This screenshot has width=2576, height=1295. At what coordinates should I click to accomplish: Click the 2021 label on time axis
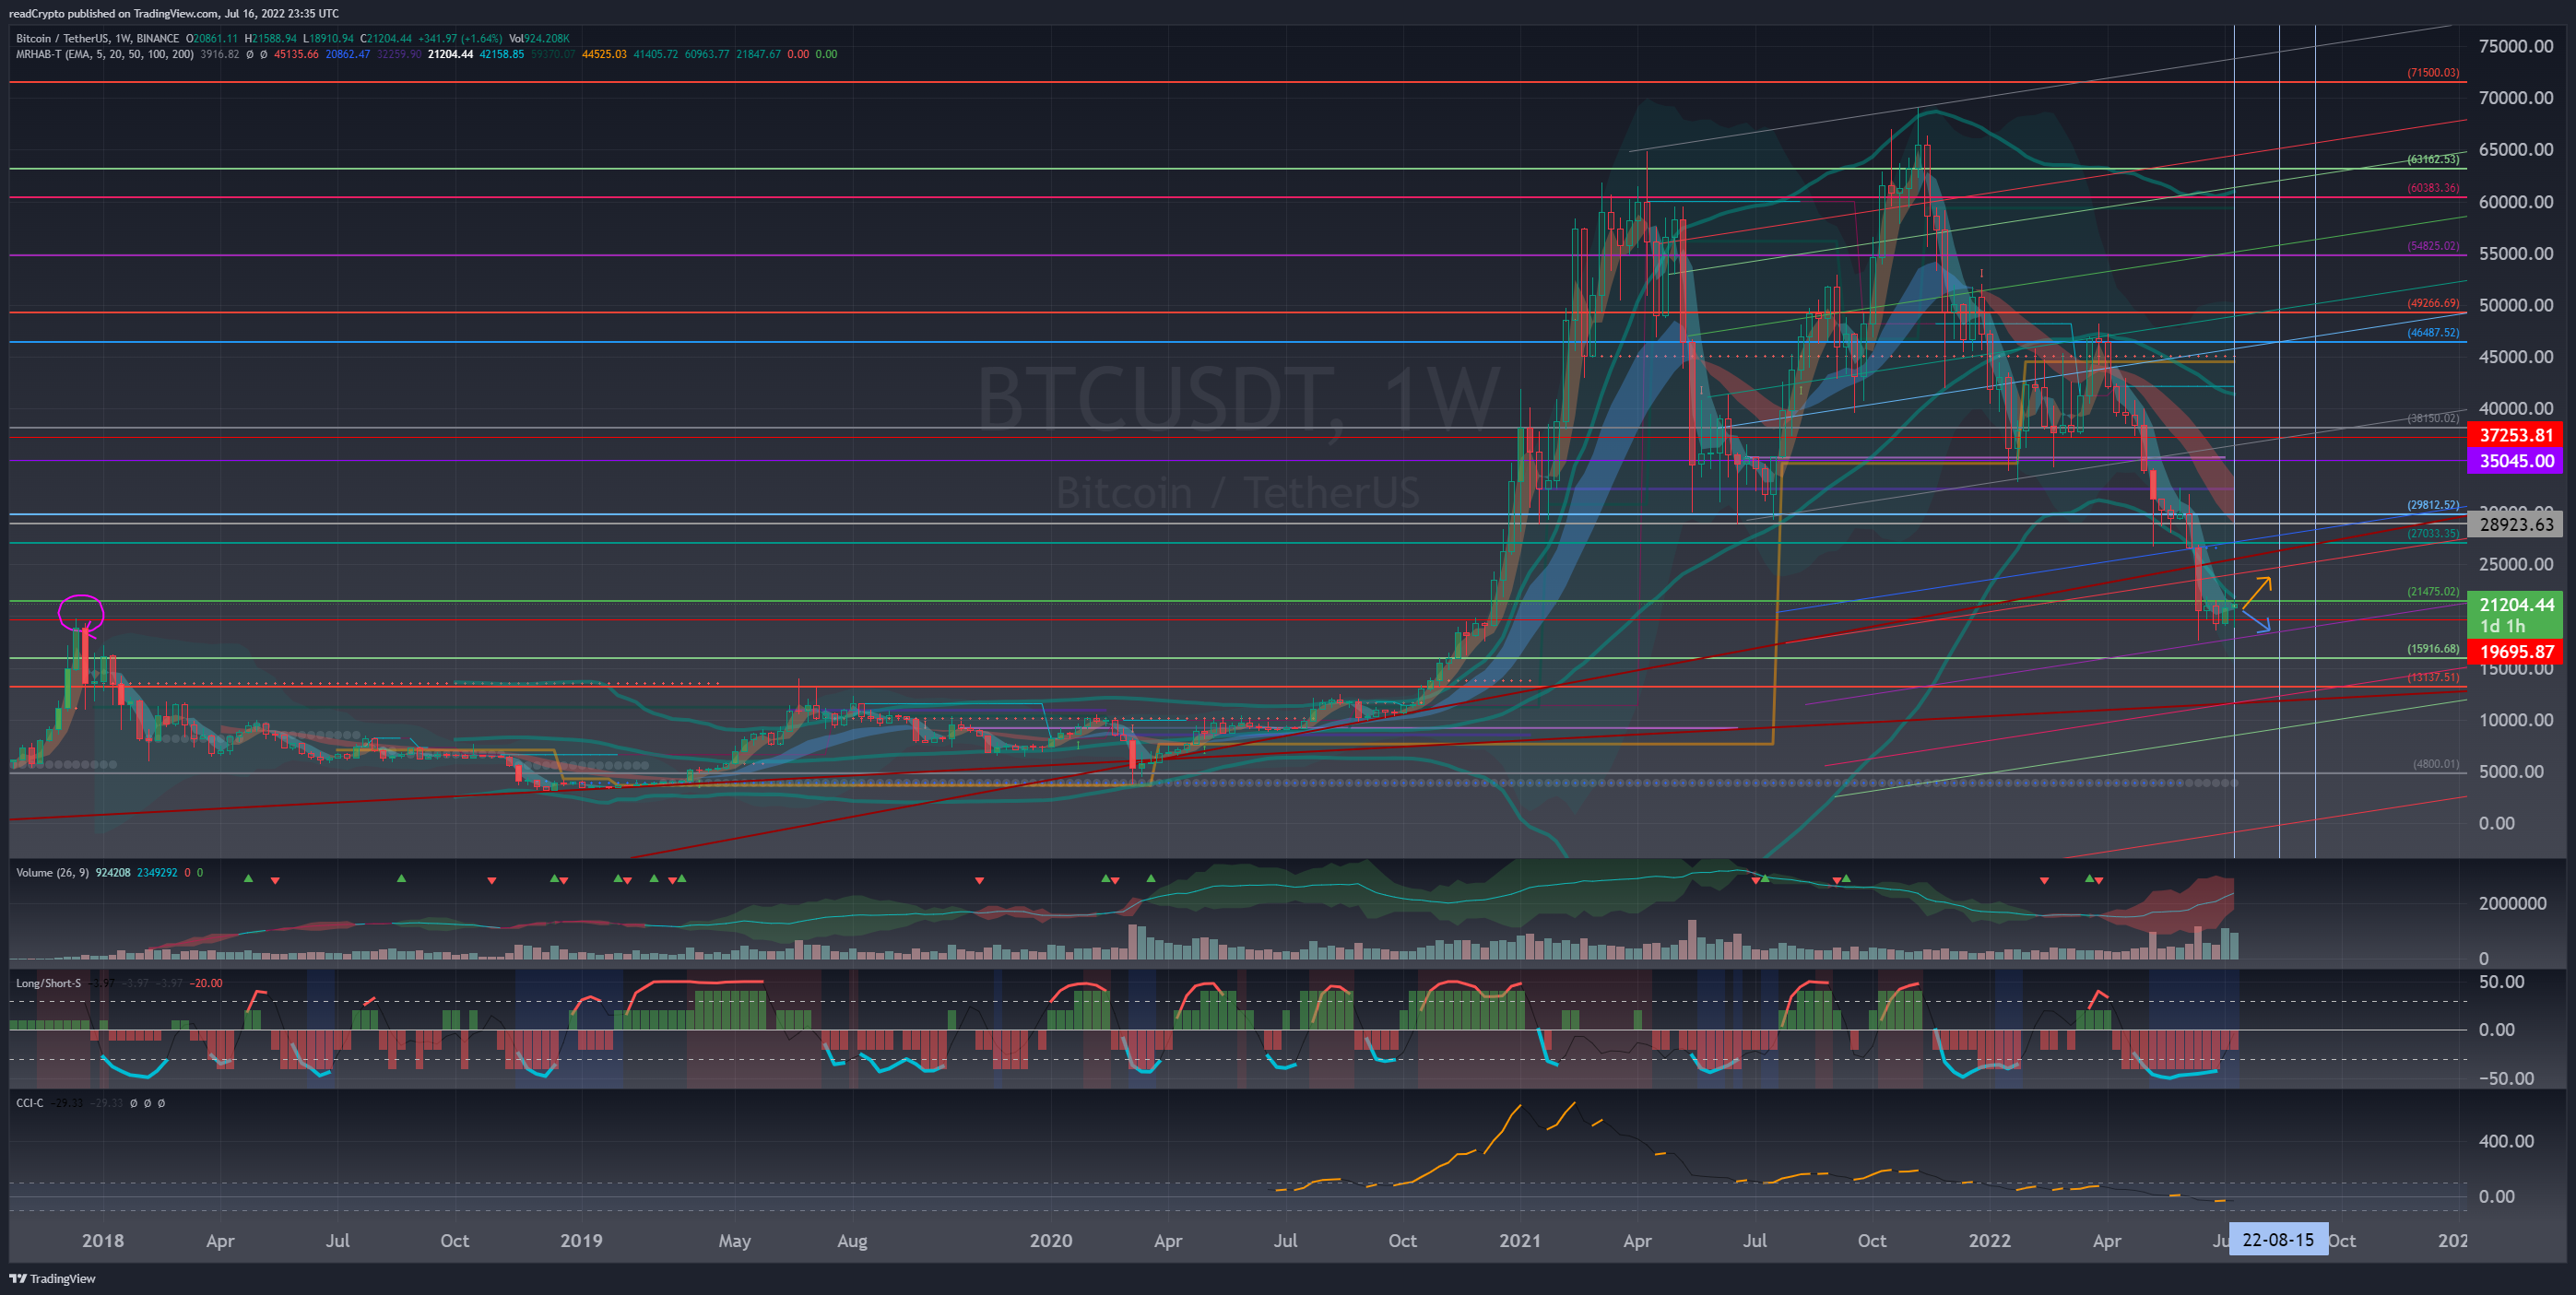[1520, 1240]
